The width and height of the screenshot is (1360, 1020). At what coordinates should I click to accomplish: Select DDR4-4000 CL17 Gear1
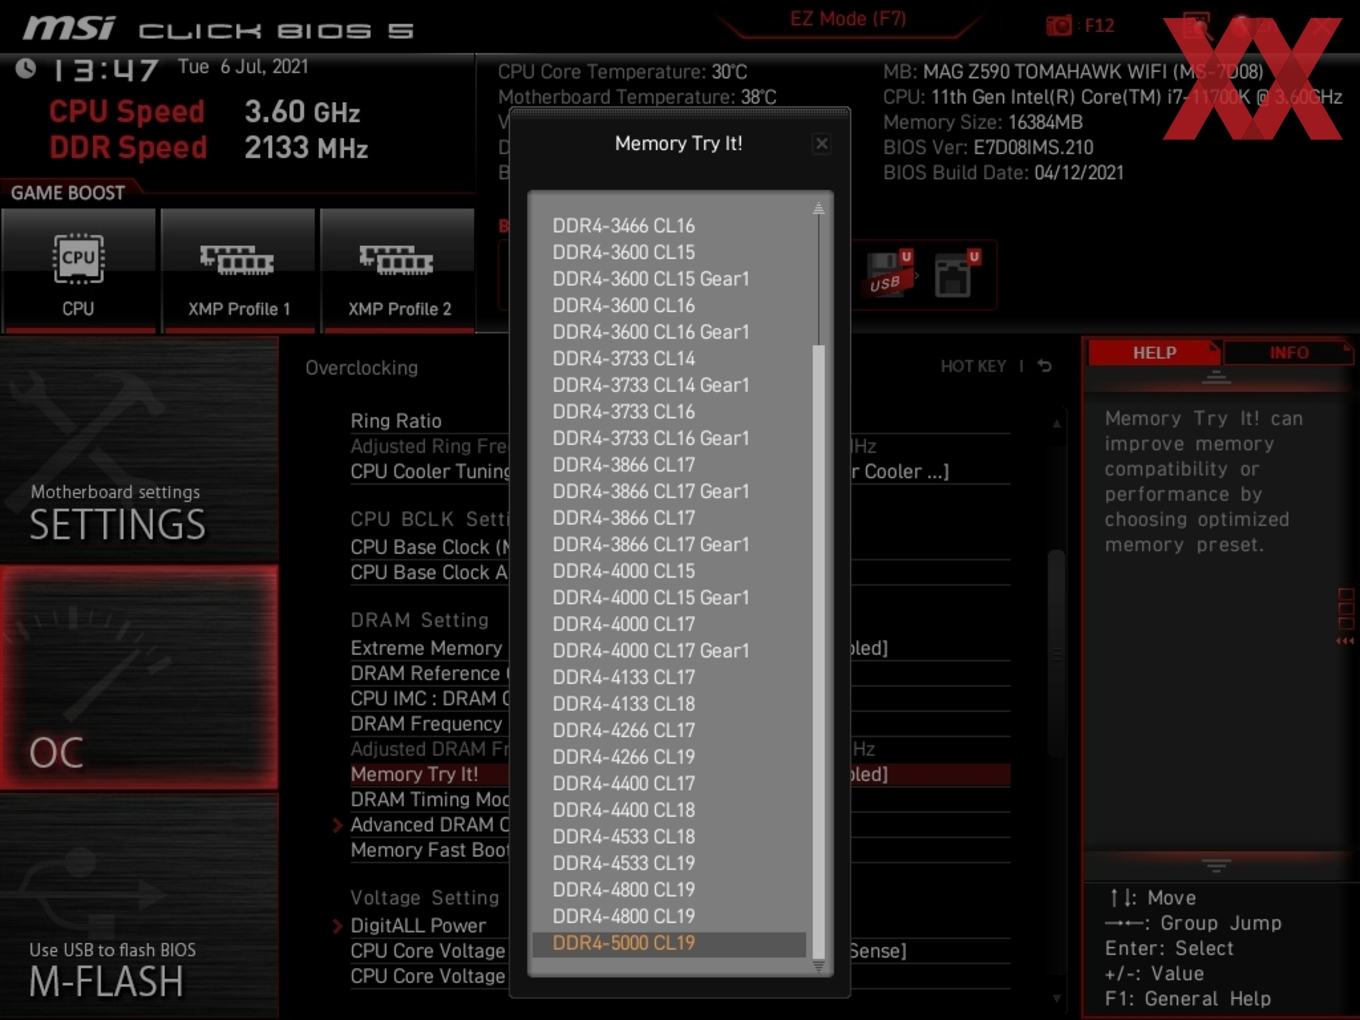click(650, 650)
